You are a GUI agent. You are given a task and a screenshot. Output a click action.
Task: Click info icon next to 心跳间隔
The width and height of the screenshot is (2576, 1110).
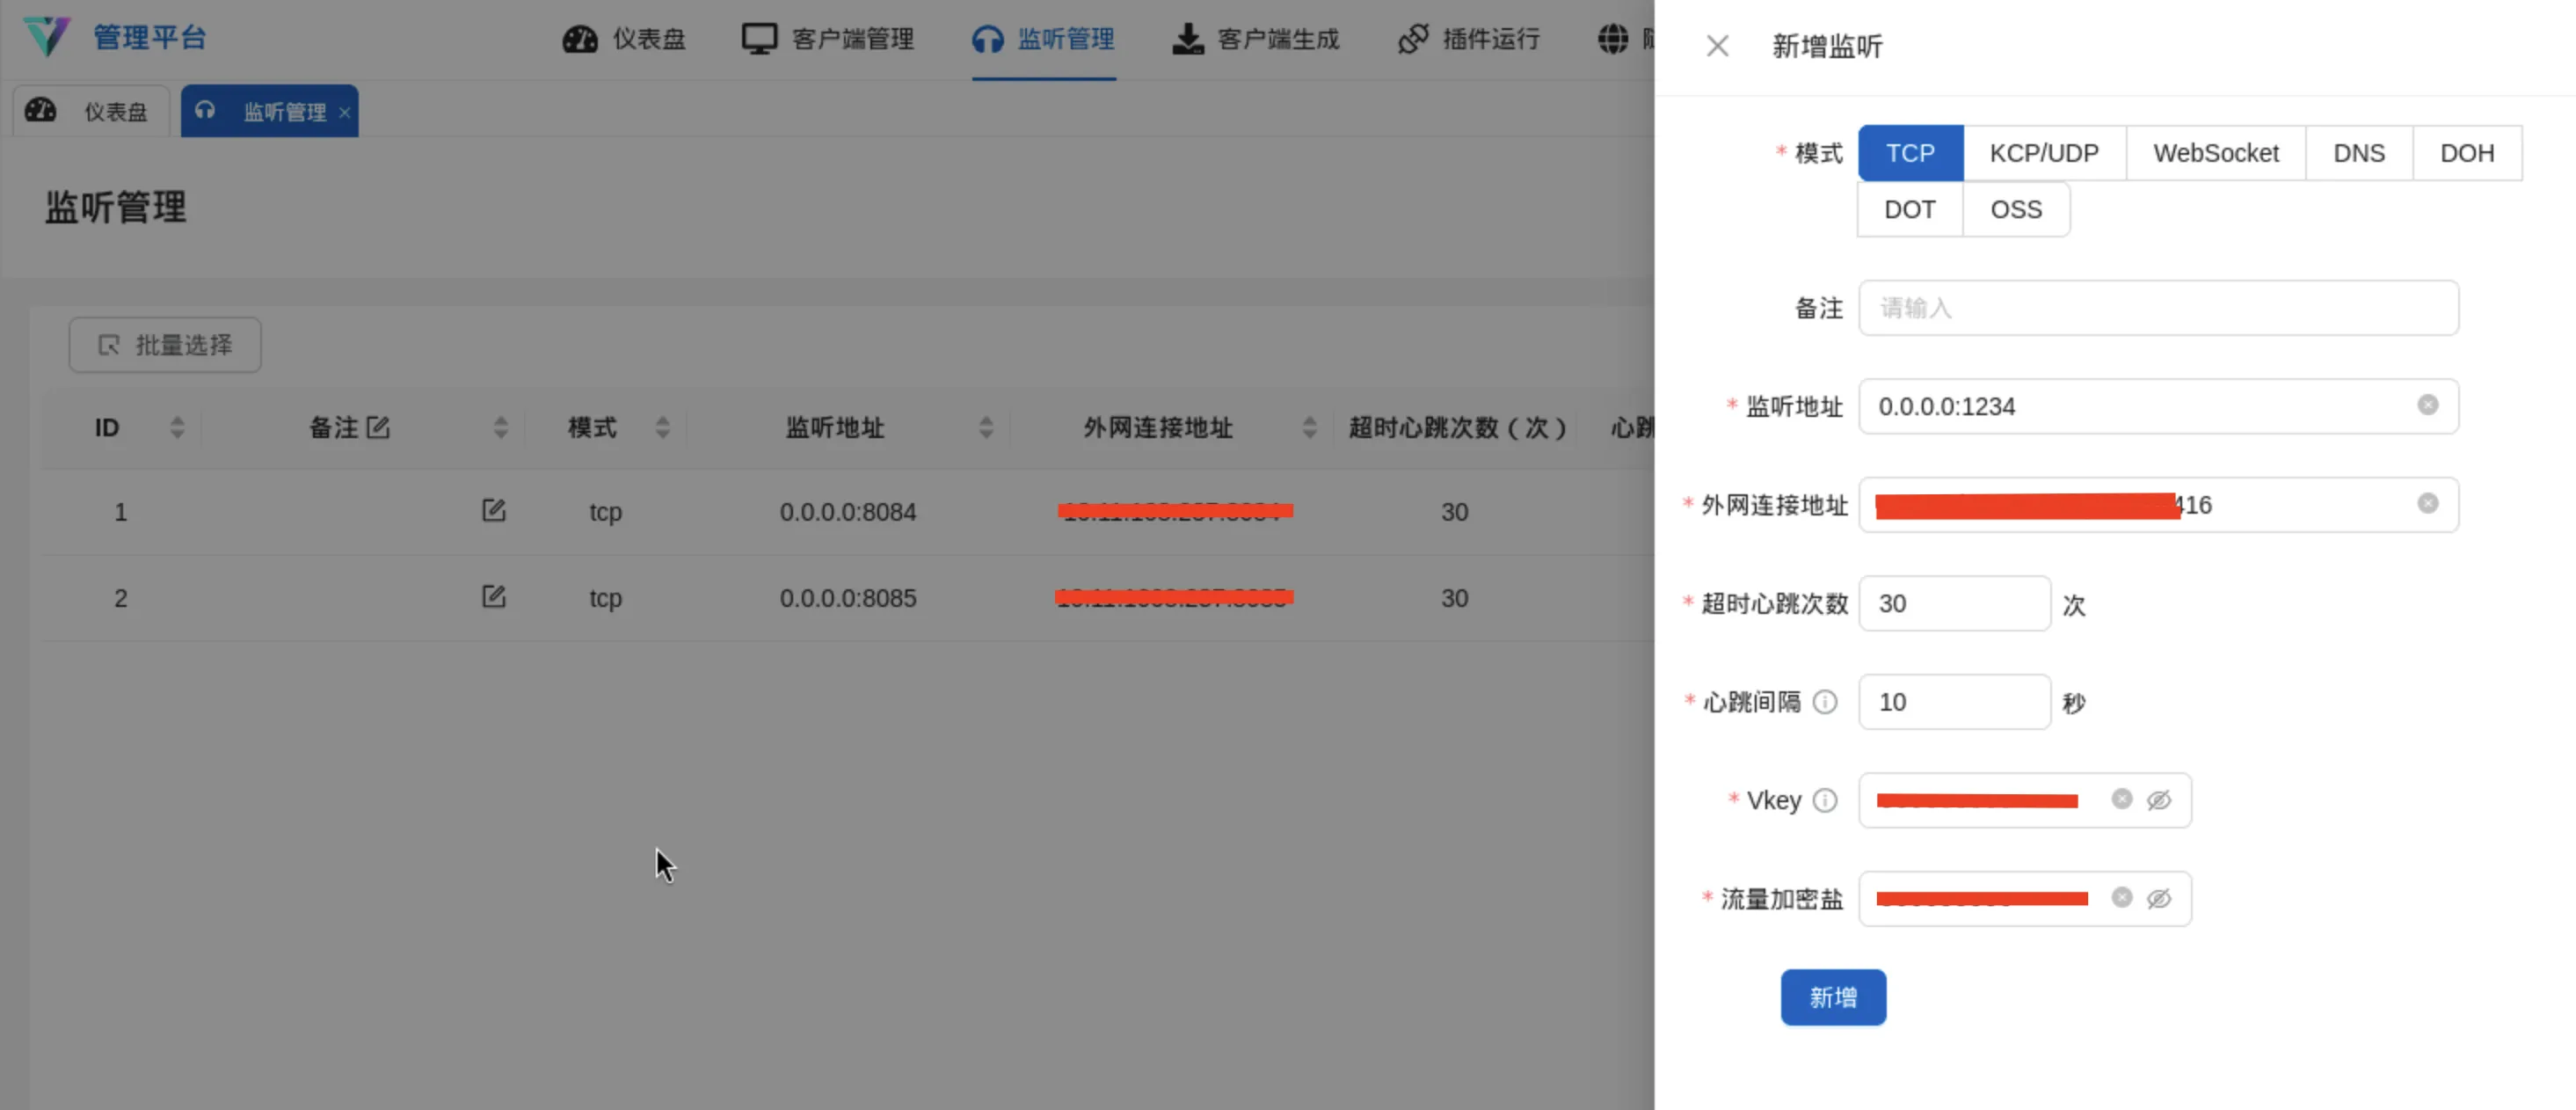click(1825, 702)
